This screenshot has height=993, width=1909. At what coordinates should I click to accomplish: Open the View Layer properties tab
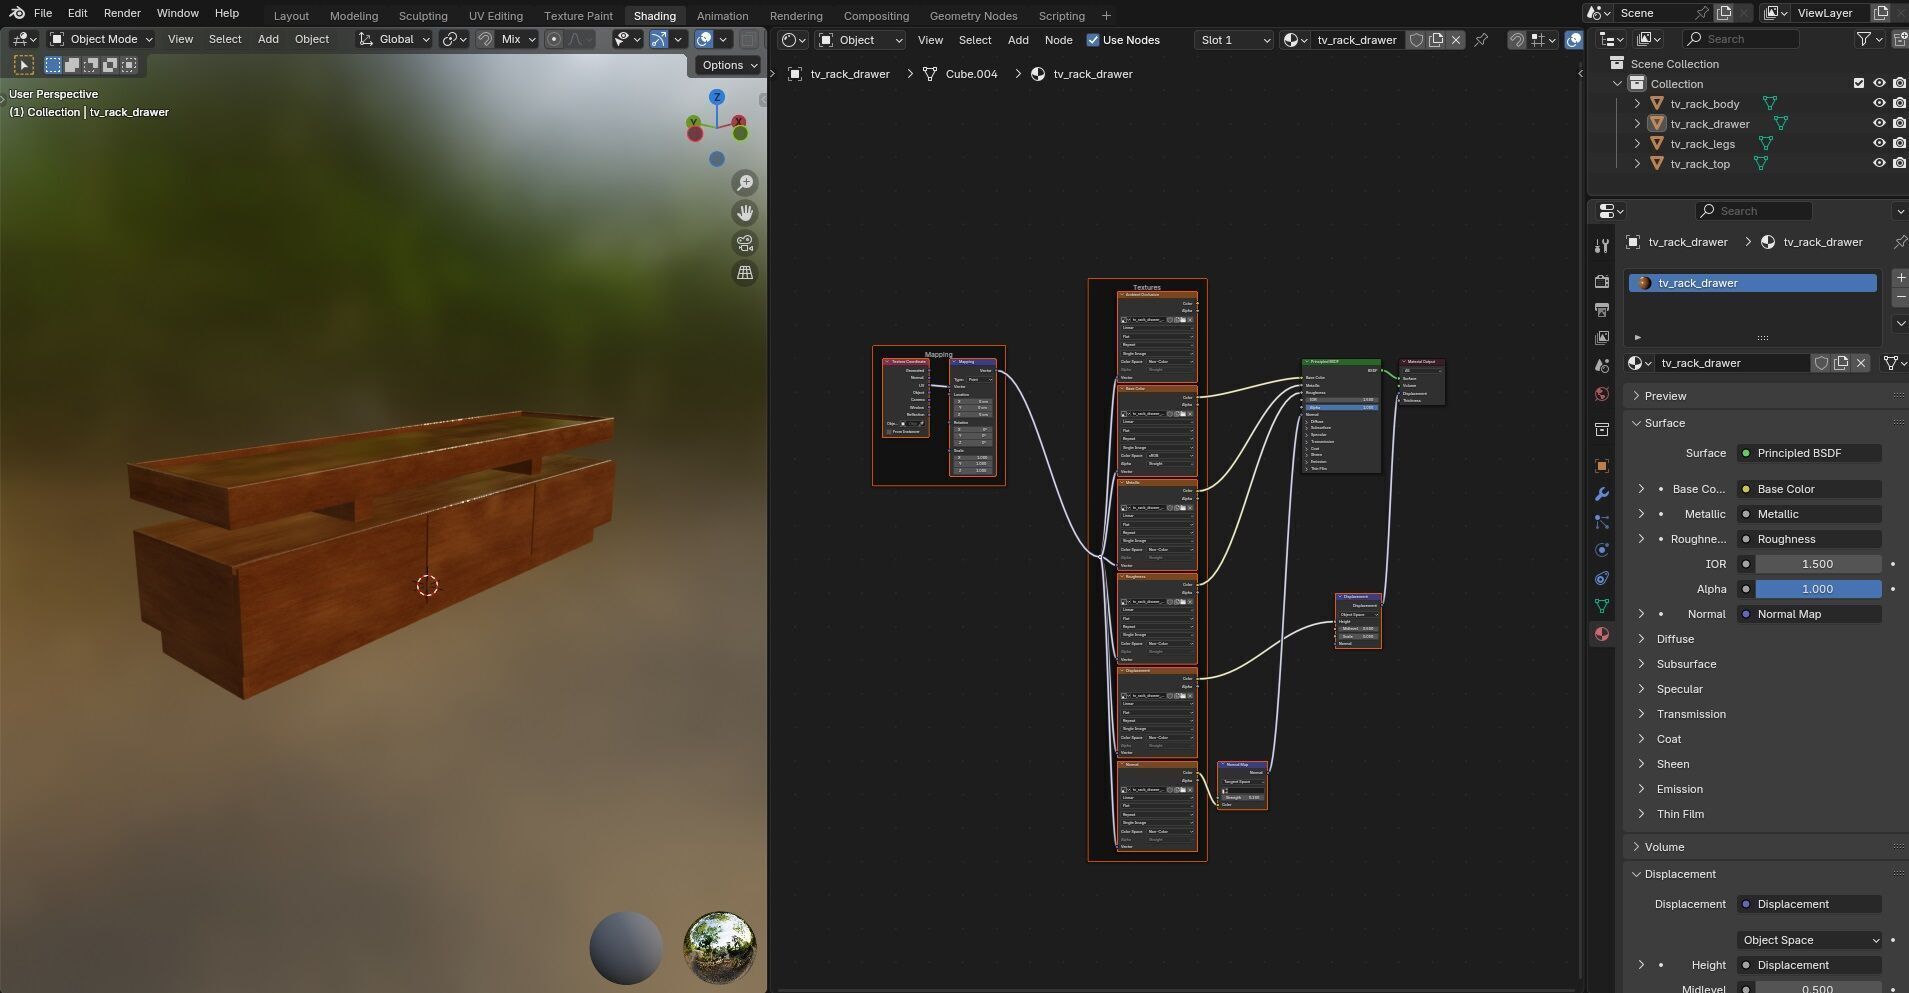pos(1602,338)
